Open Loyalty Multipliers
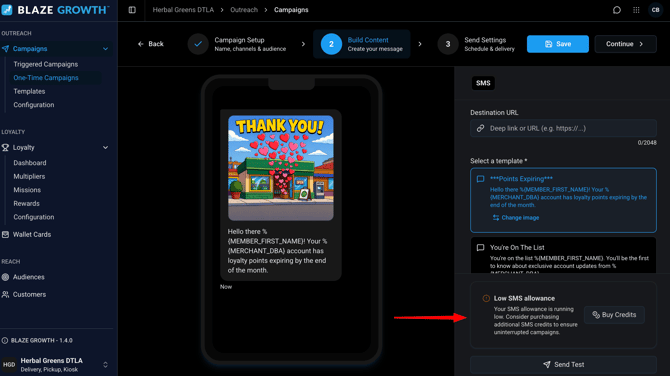Screen dimensions: 670x376 pos(29,176)
